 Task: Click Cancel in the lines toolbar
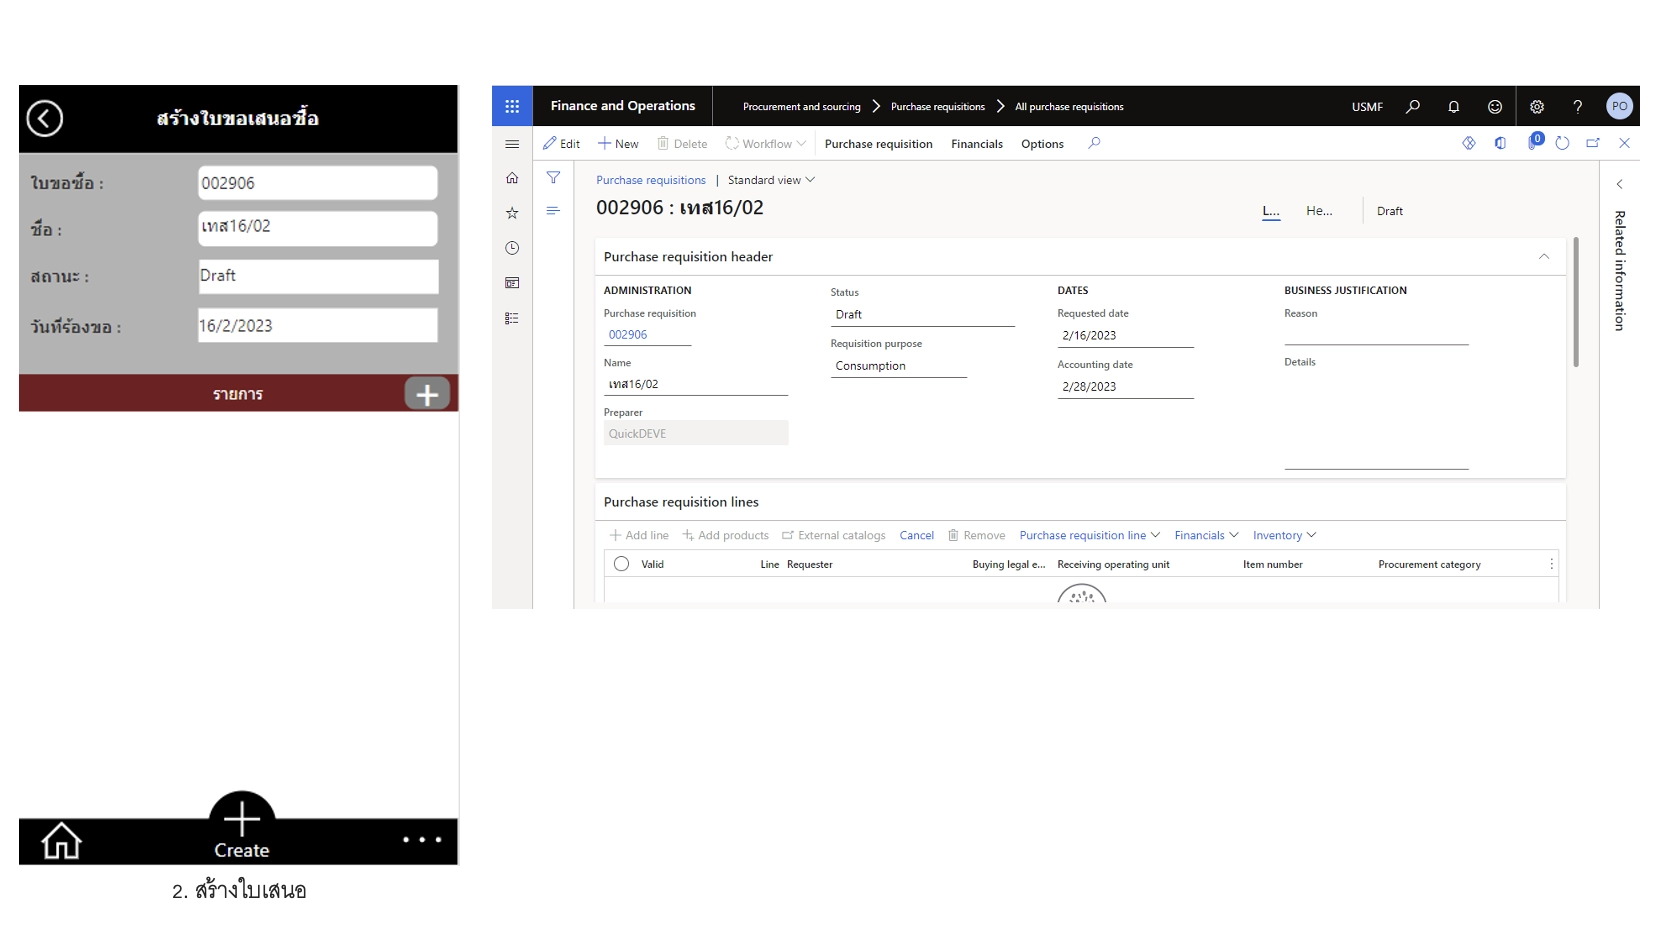[916, 536]
